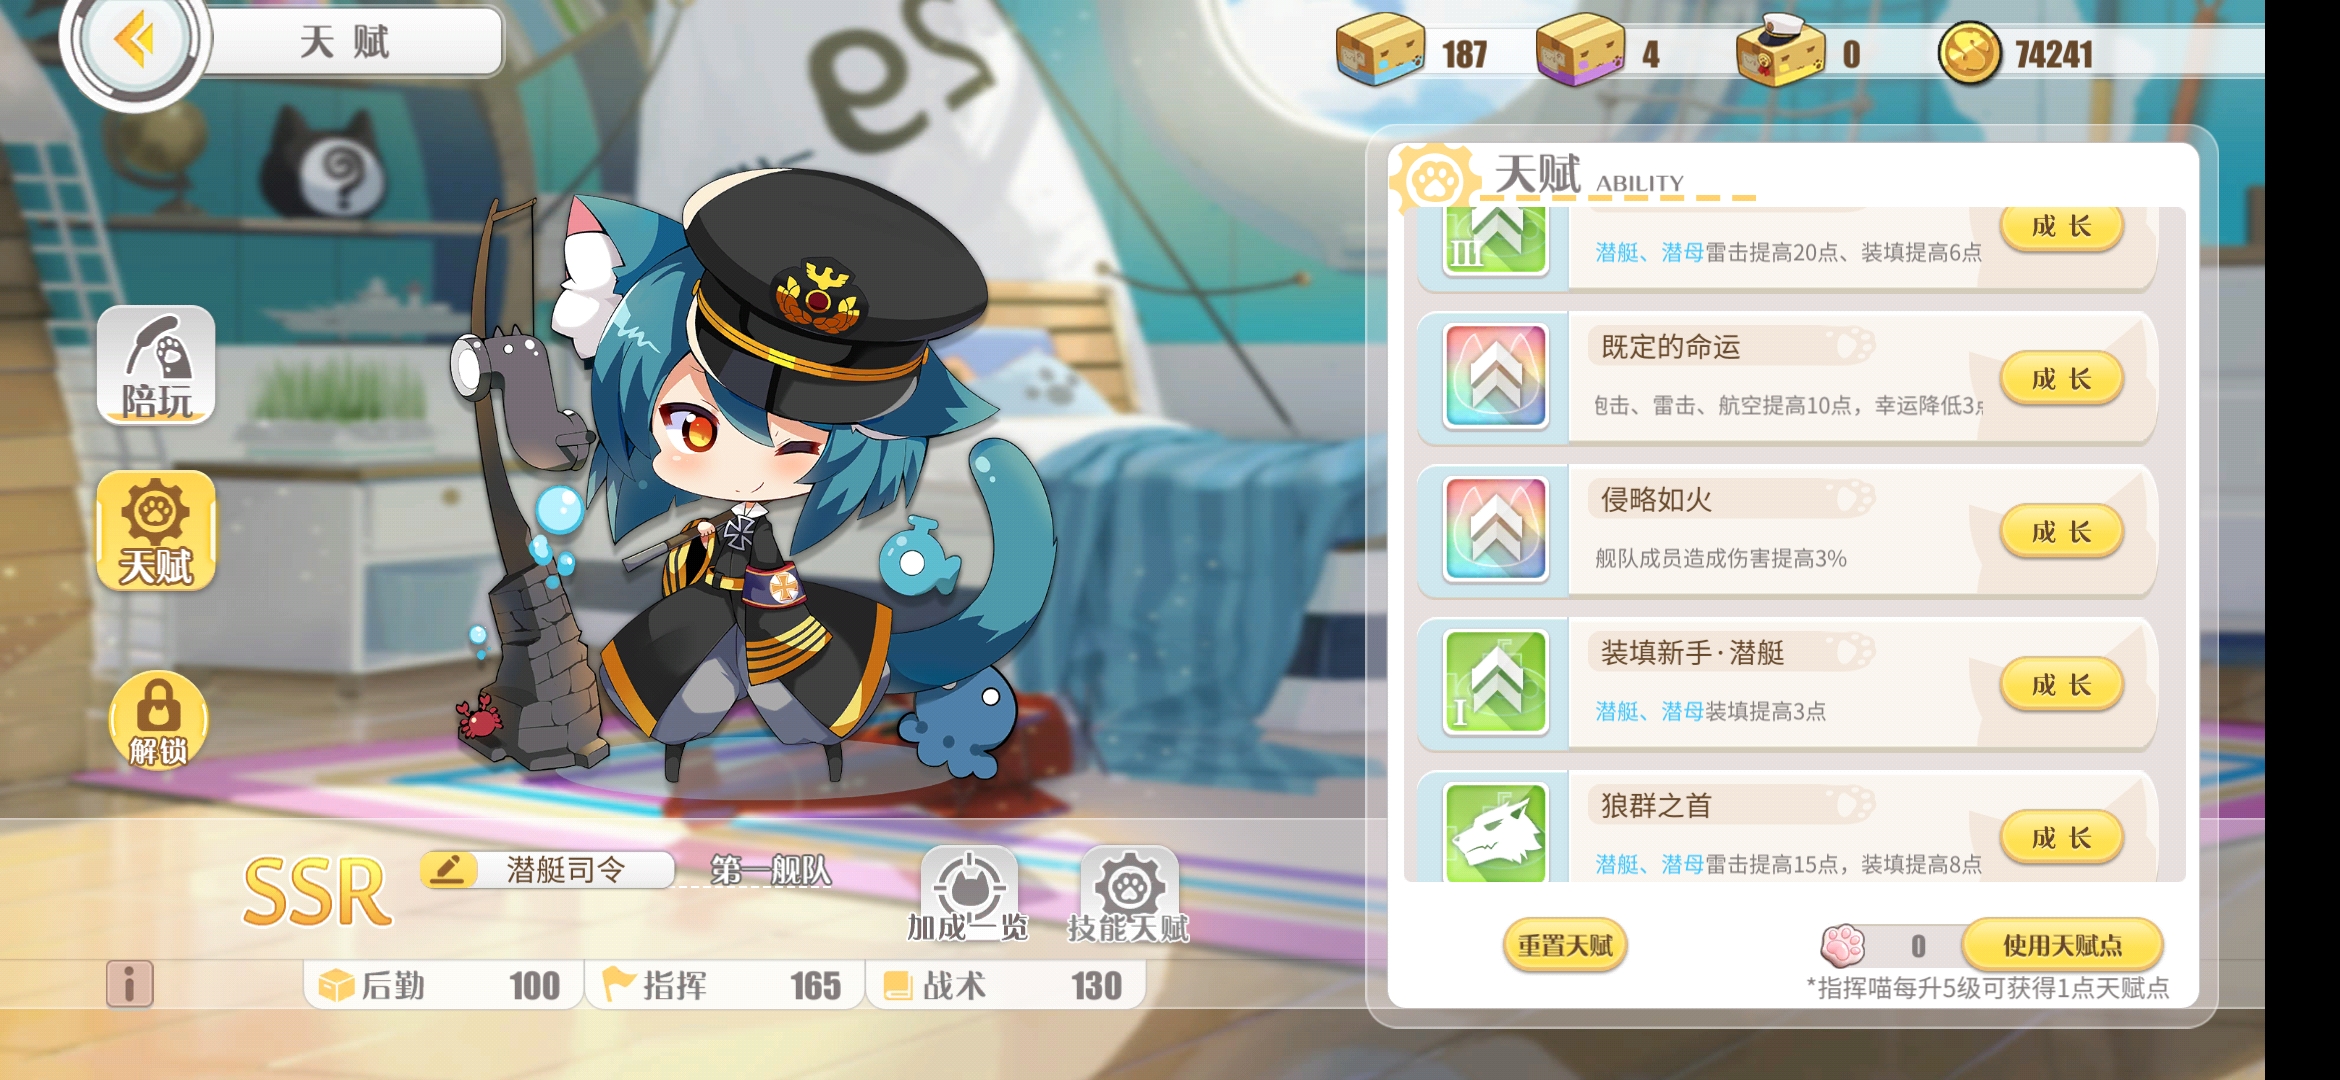Tap 重置天赋 reset talent button
The height and width of the screenshot is (1080, 2340).
coord(1565,945)
